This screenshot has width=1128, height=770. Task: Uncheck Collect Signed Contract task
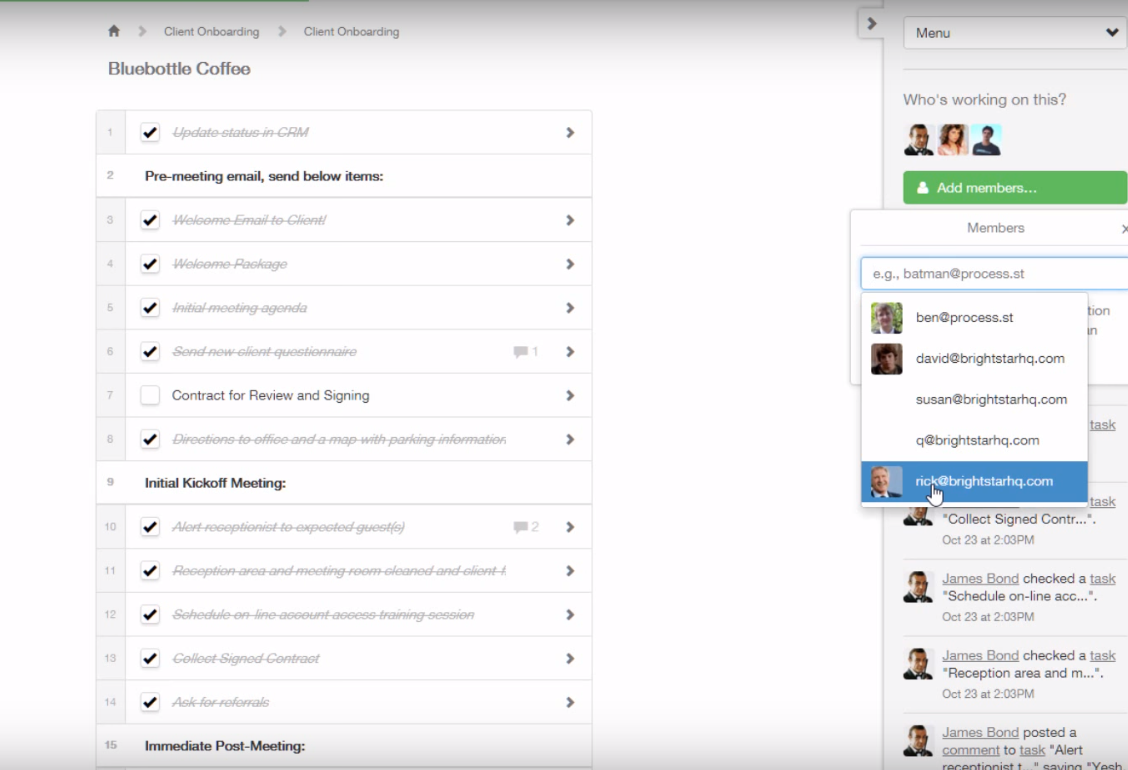pyautogui.click(x=150, y=658)
